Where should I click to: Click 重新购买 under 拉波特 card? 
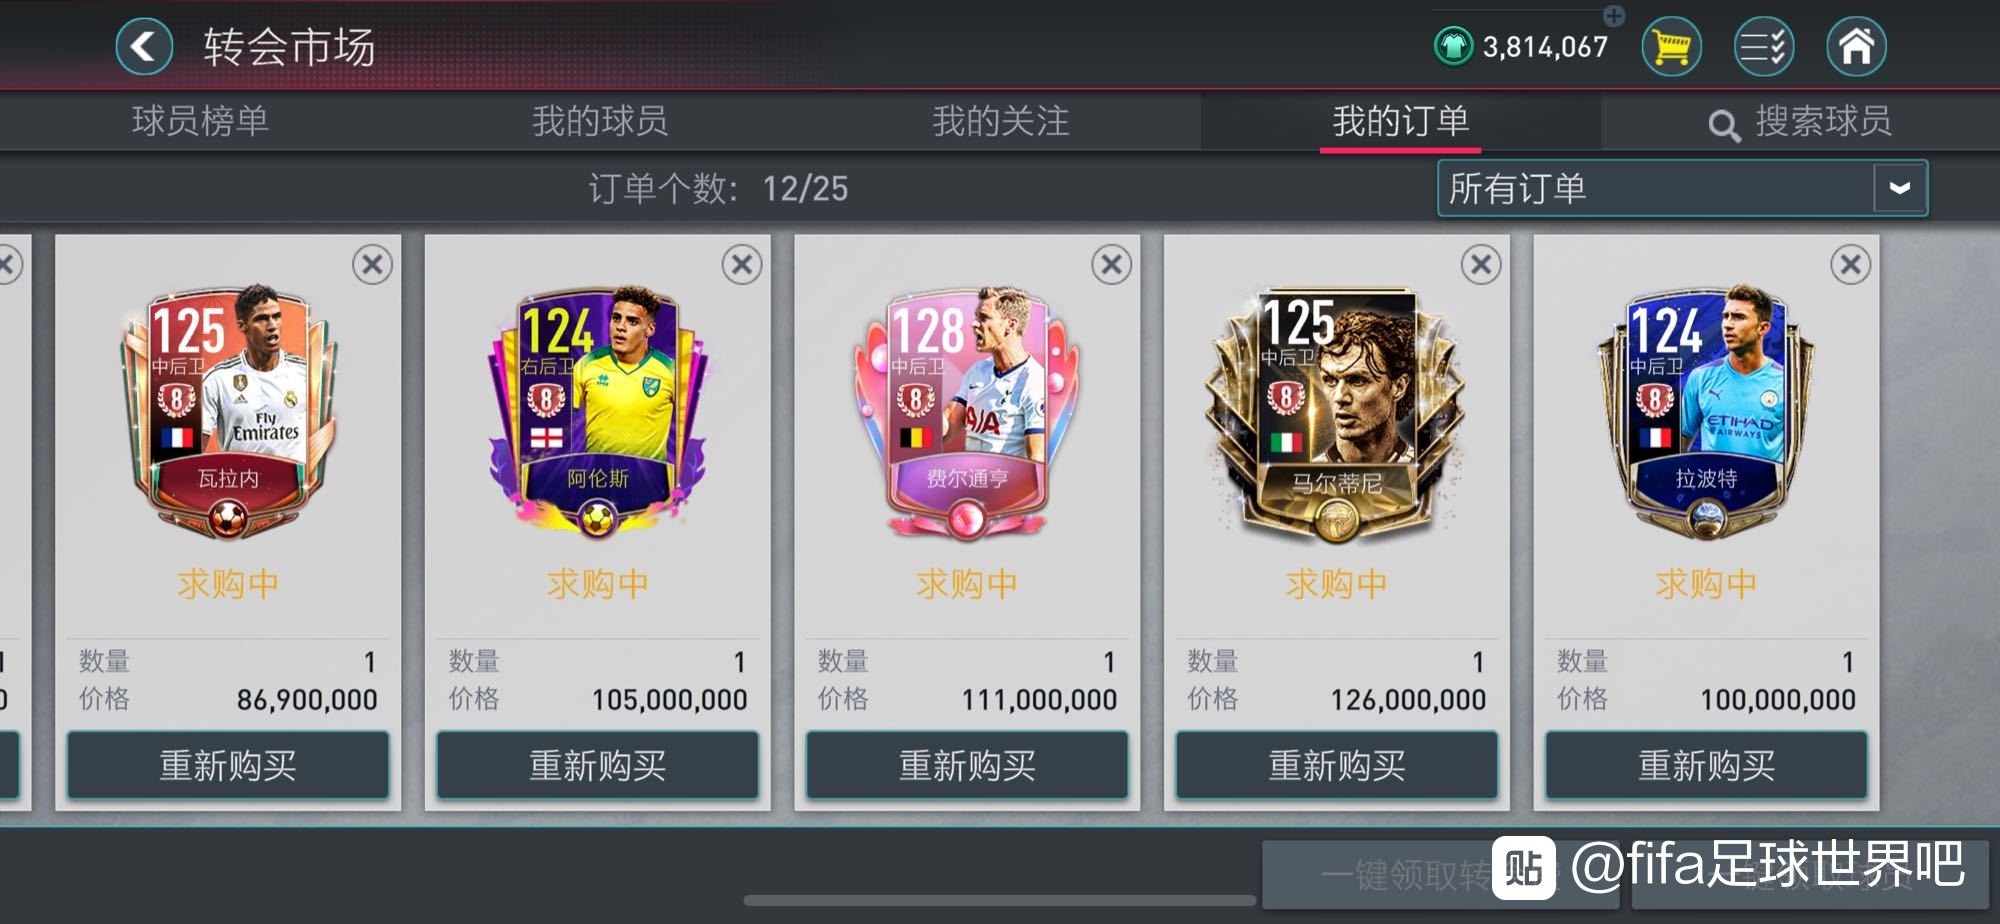(1706, 765)
